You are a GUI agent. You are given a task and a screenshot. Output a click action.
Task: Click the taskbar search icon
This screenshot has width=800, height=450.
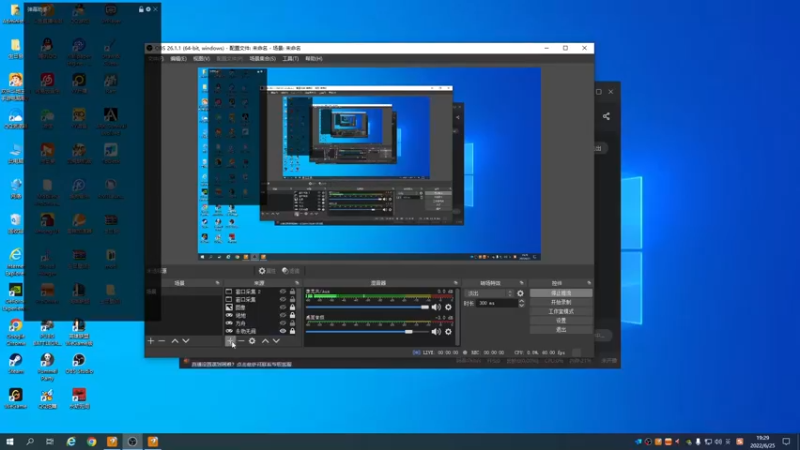[30, 441]
